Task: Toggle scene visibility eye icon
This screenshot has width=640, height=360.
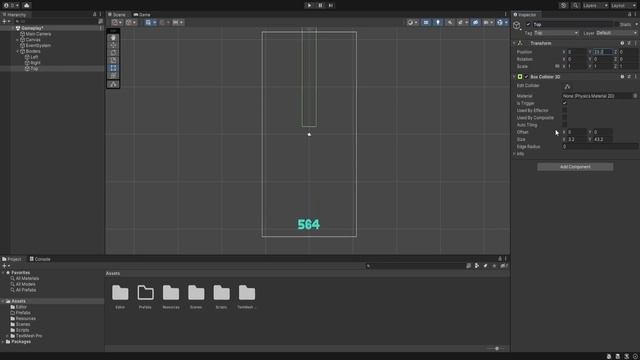Action: [x=476, y=22]
